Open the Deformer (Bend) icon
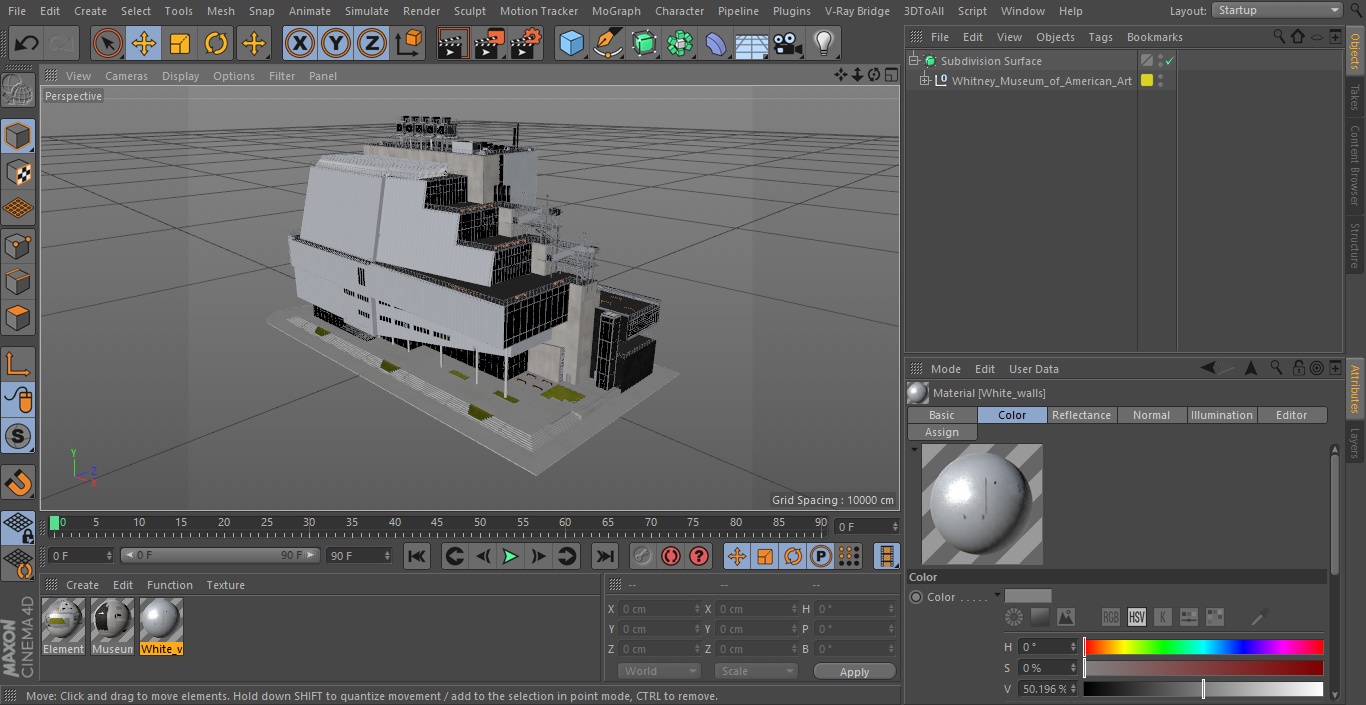This screenshot has height=705, width=1366. point(716,43)
